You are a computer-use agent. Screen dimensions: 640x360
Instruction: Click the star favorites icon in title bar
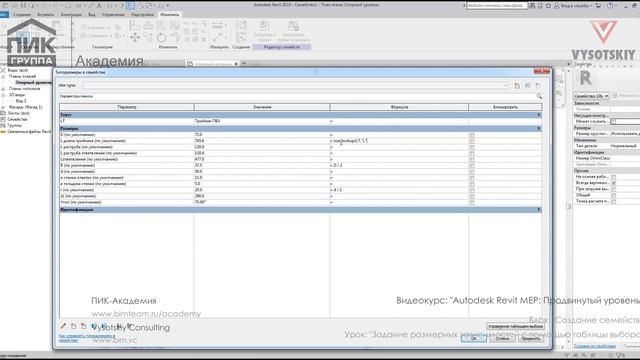(548, 6)
